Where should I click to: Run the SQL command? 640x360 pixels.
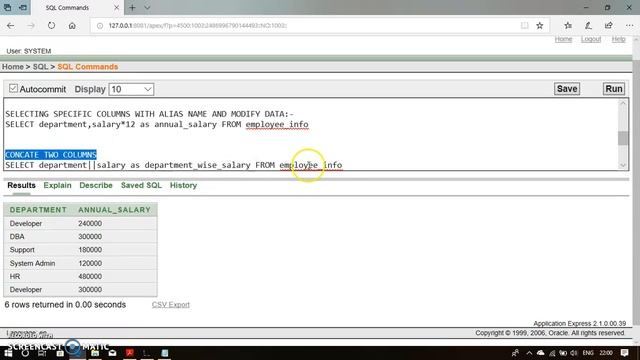coord(614,89)
